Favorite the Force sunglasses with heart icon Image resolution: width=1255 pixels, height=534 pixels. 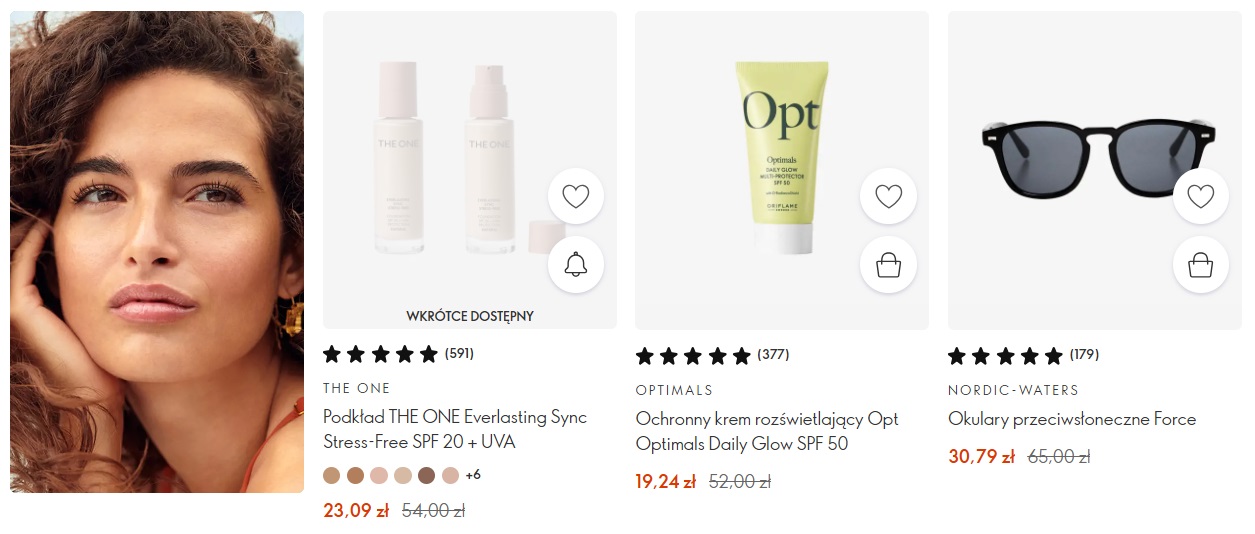1200,196
